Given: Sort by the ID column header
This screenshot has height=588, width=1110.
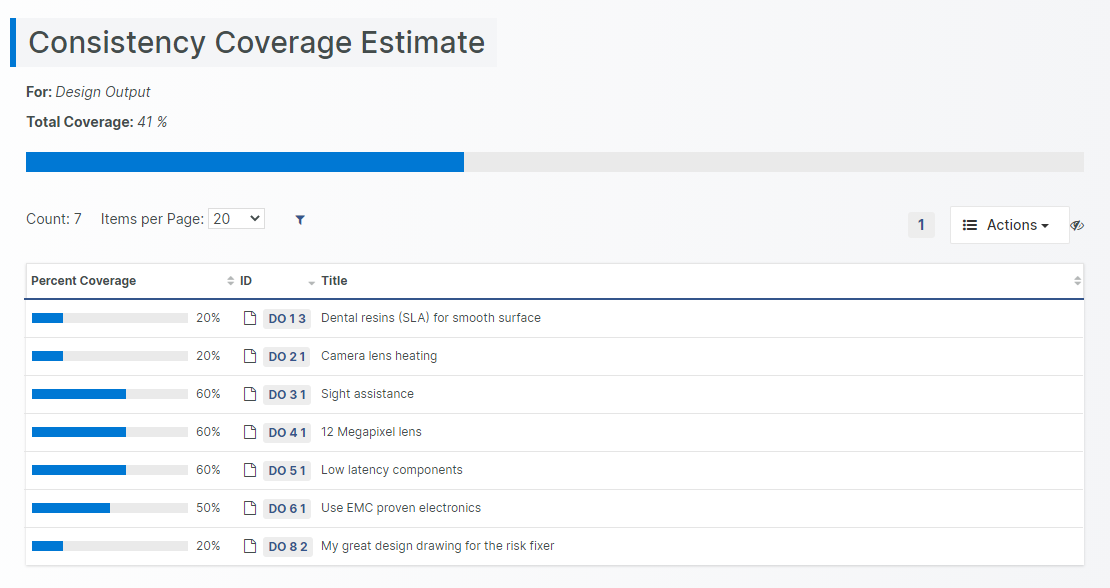Looking at the screenshot, I should (246, 281).
